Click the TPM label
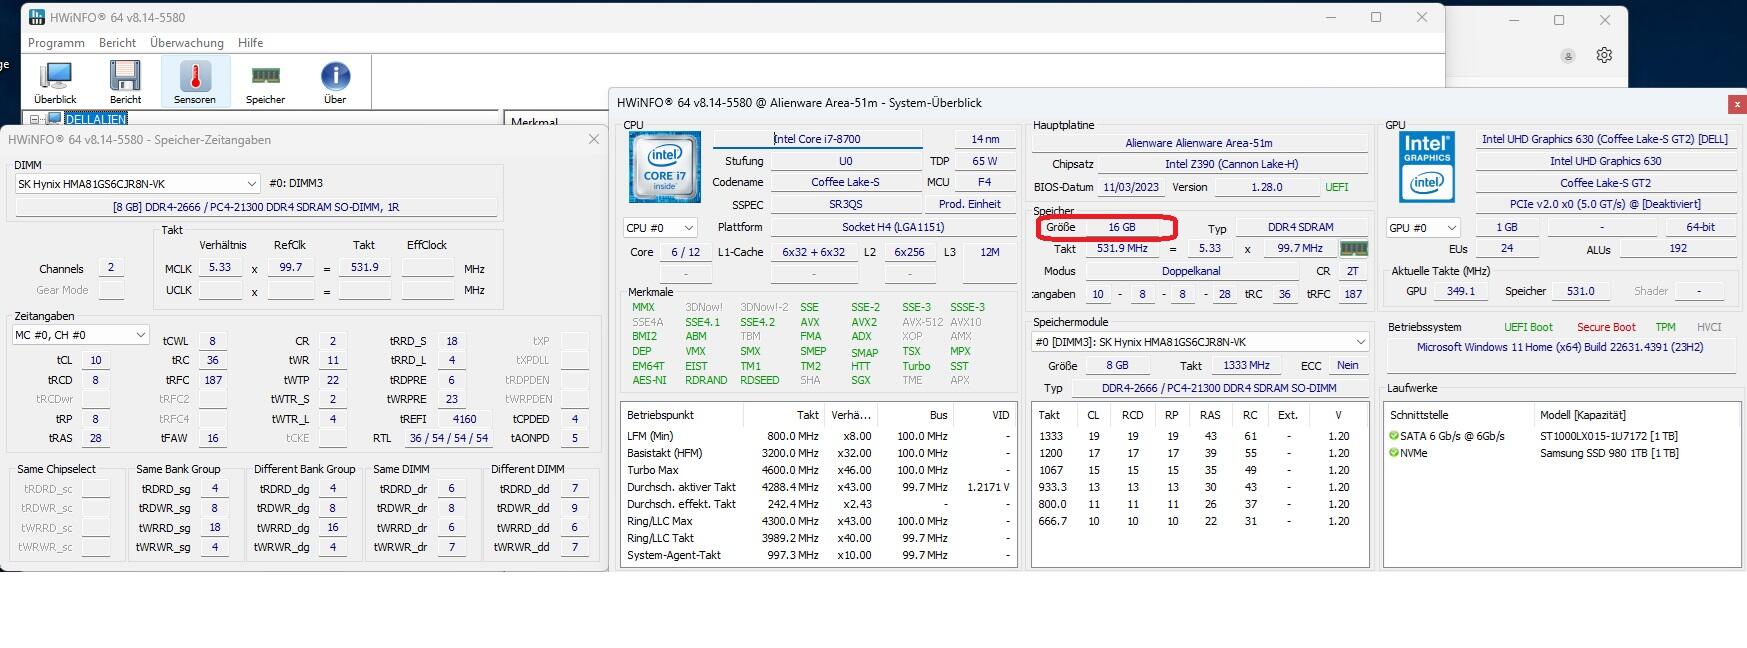 coord(1665,327)
